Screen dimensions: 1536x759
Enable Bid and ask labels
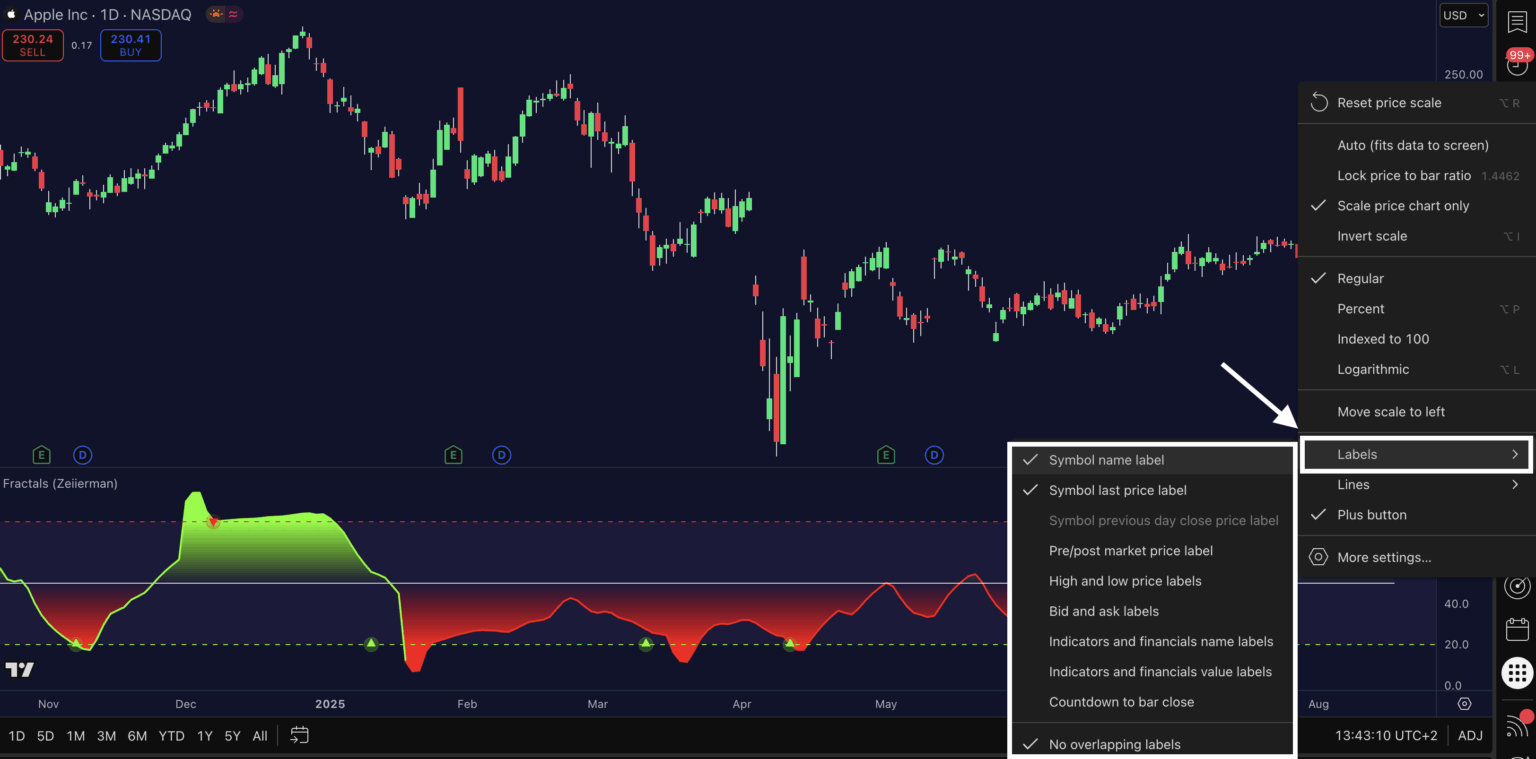[x=1153, y=611]
